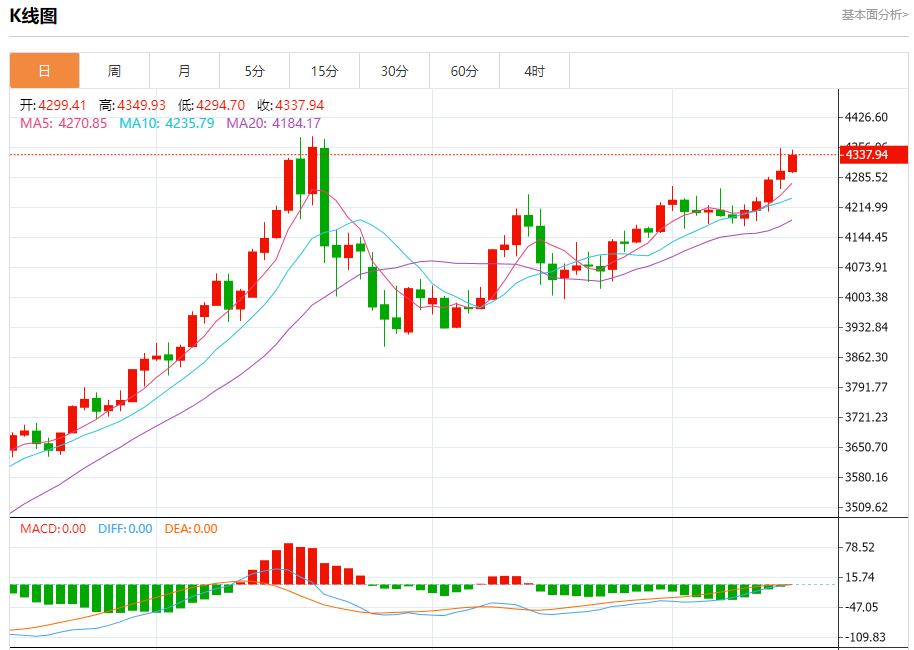Switch to the 5分 interval tab

pos(254,71)
